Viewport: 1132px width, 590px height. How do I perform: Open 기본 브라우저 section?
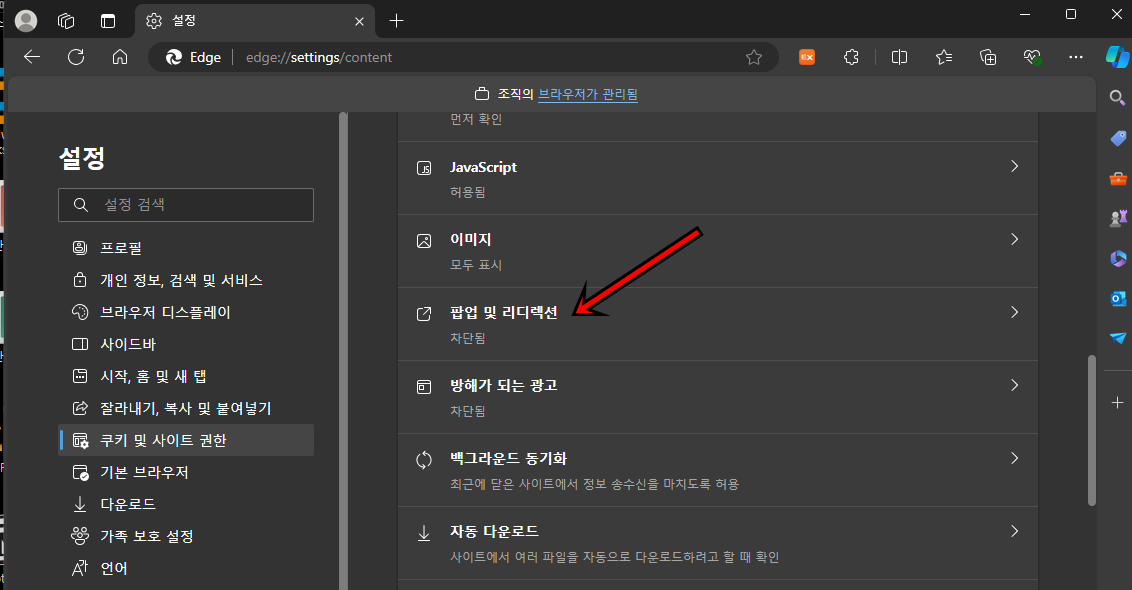click(x=186, y=472)
